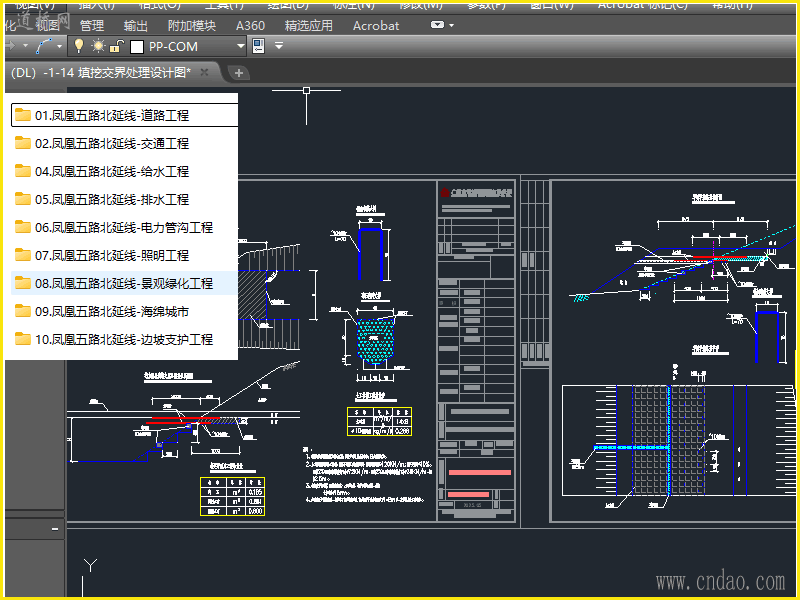Open the 附加模块 ribbon tab

point(191,26)
